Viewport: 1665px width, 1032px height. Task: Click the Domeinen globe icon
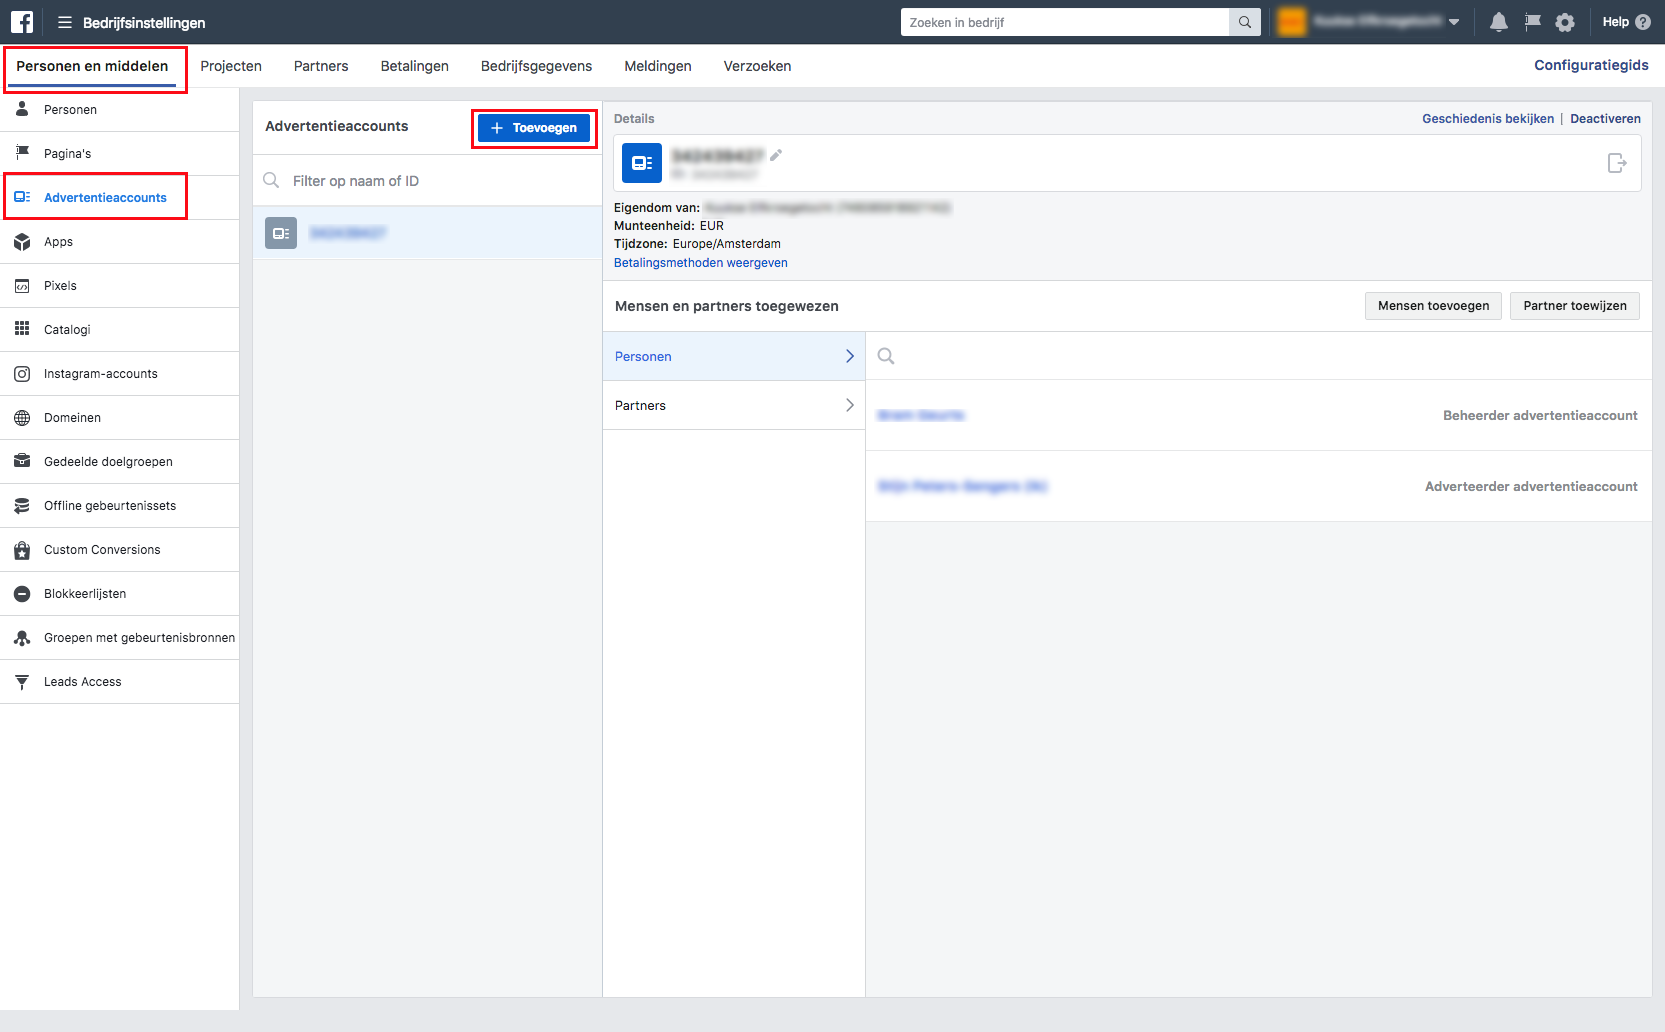pyautogui.click(x=22, y=417)
